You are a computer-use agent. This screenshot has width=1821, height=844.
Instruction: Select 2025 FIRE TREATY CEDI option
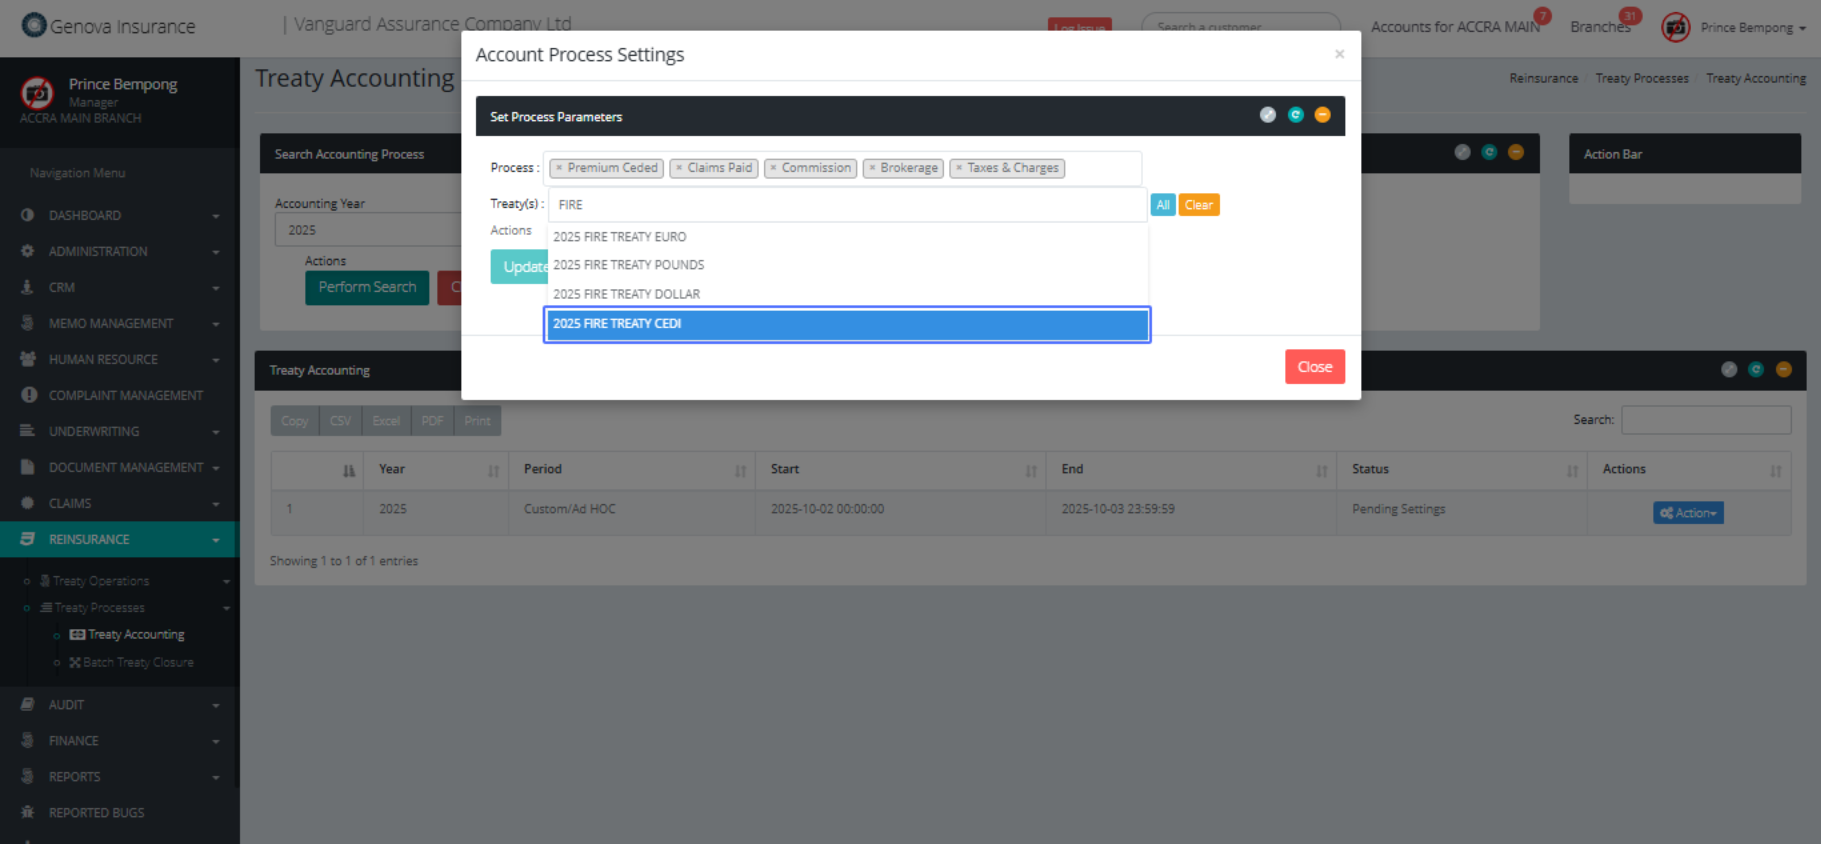(846, 324)
